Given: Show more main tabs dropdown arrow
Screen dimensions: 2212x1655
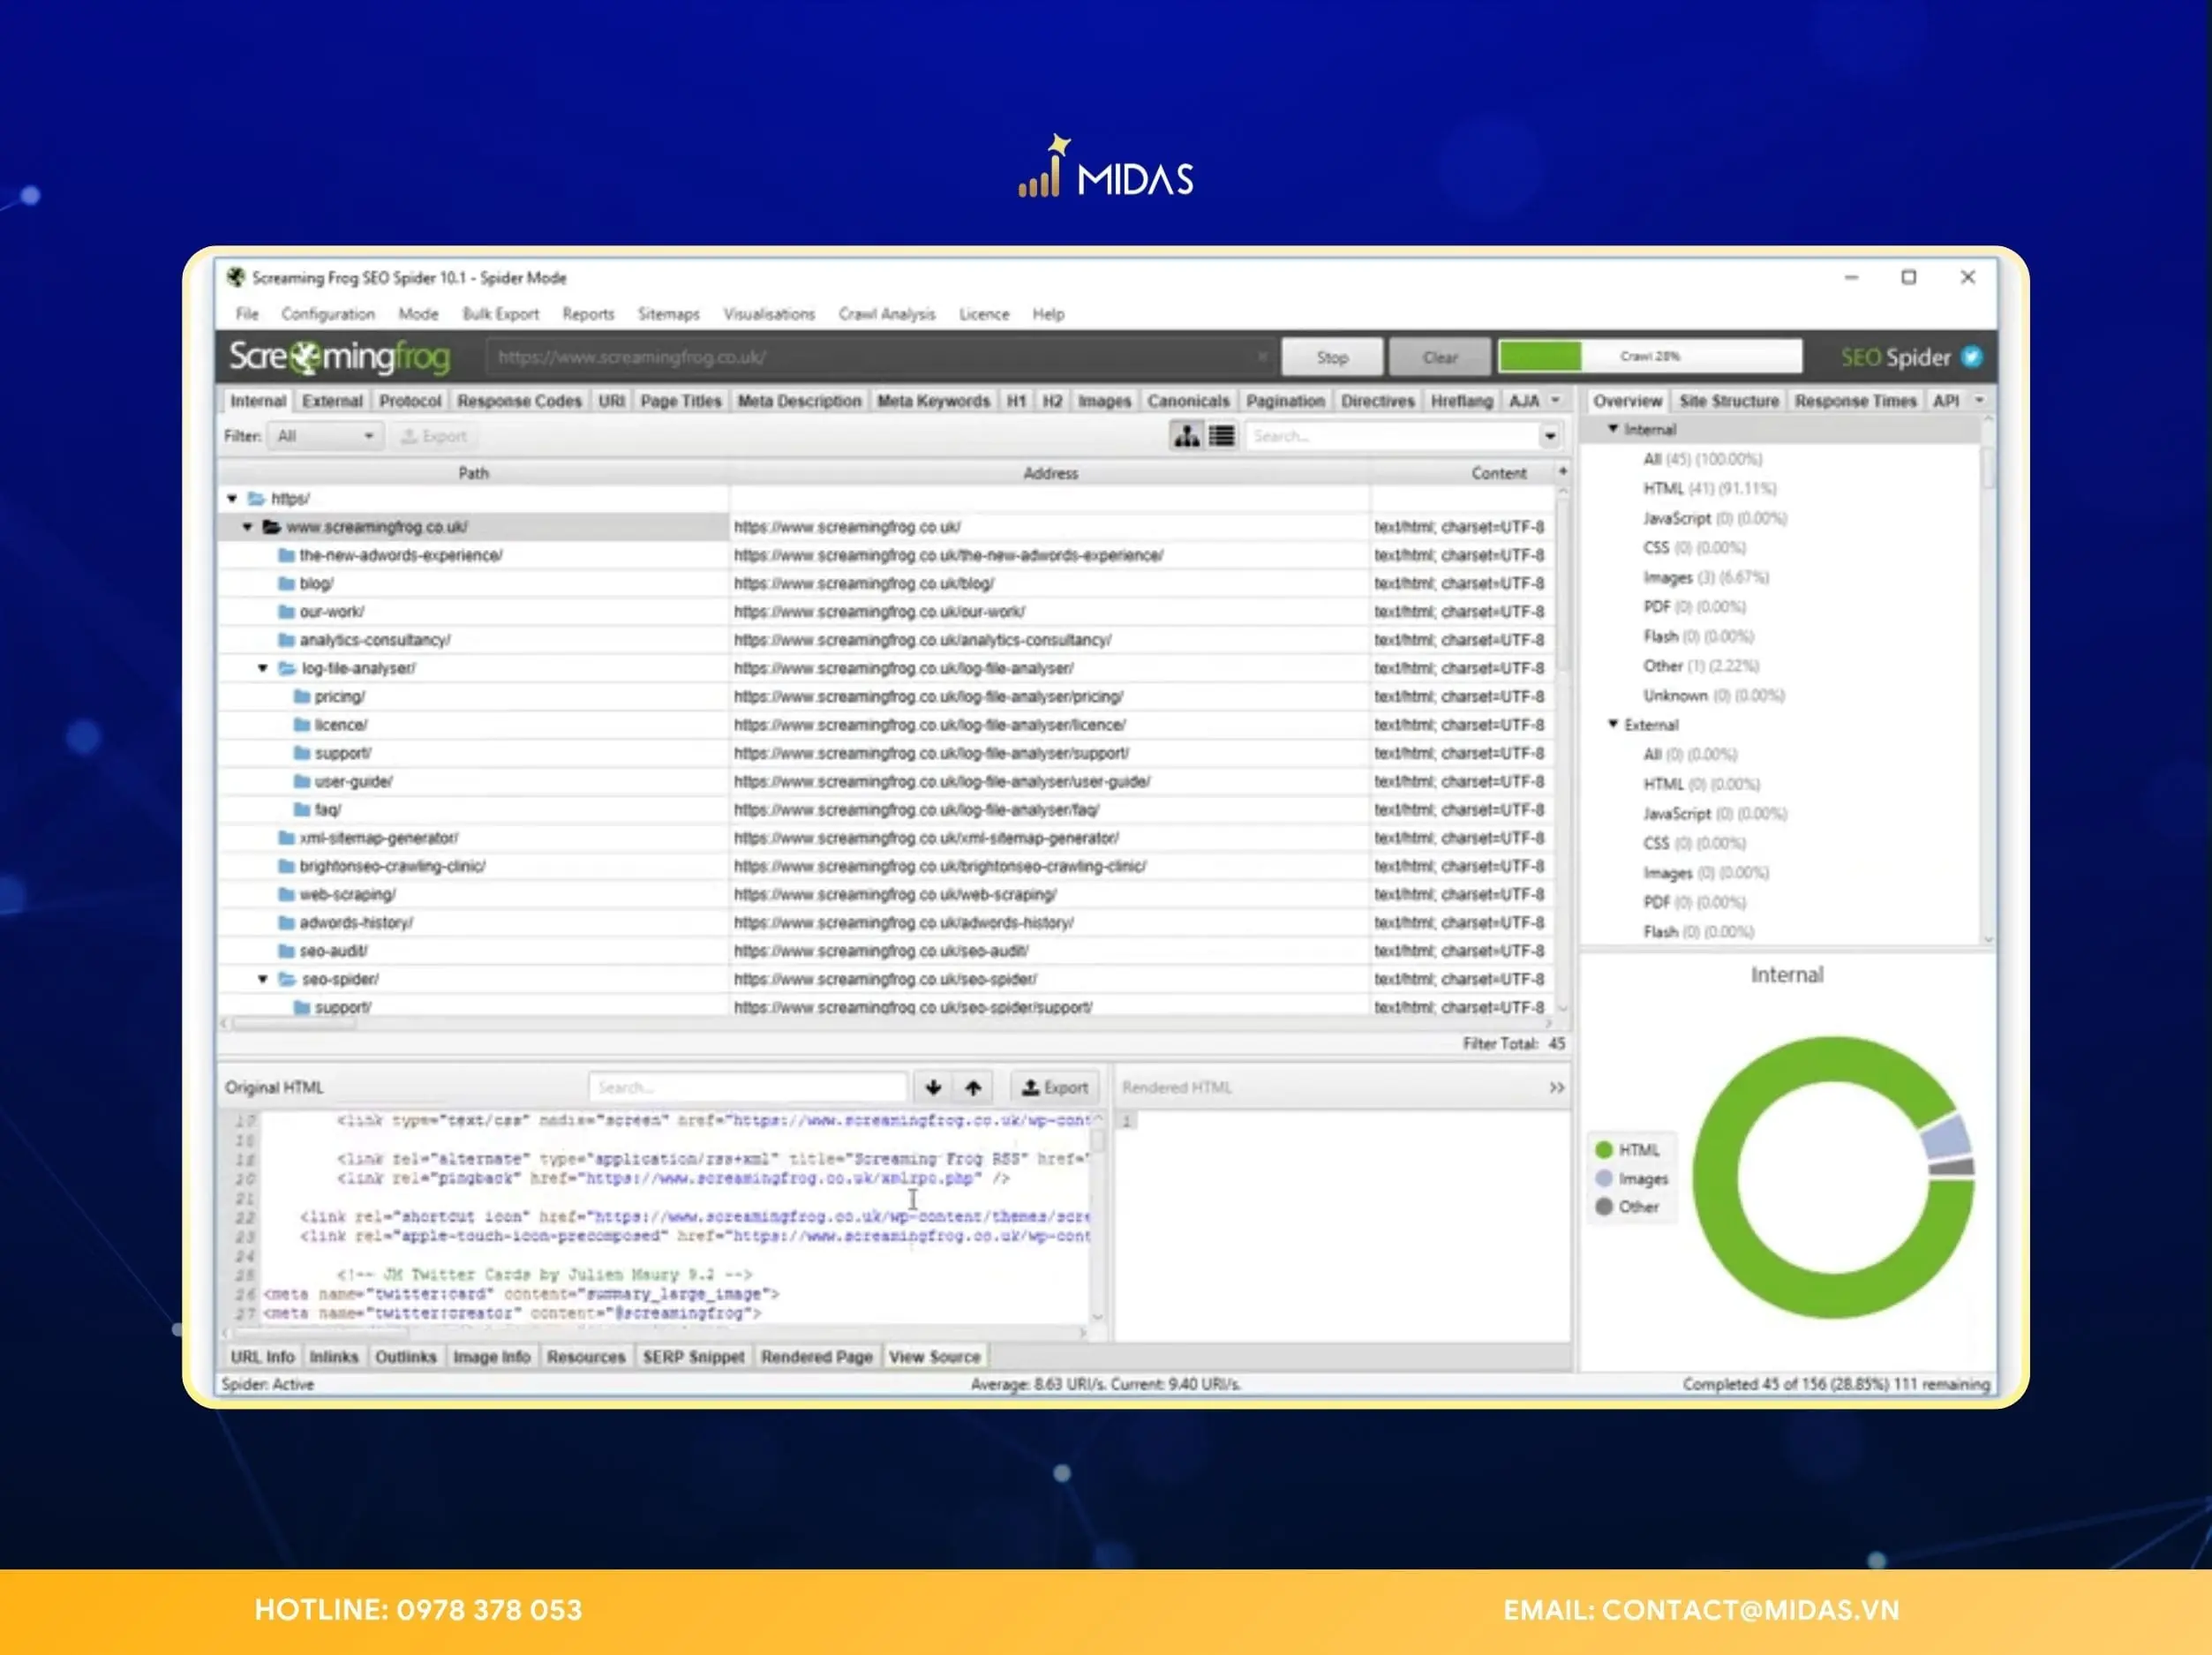Looking at the screenshot, I should [x=1555, y=400].
